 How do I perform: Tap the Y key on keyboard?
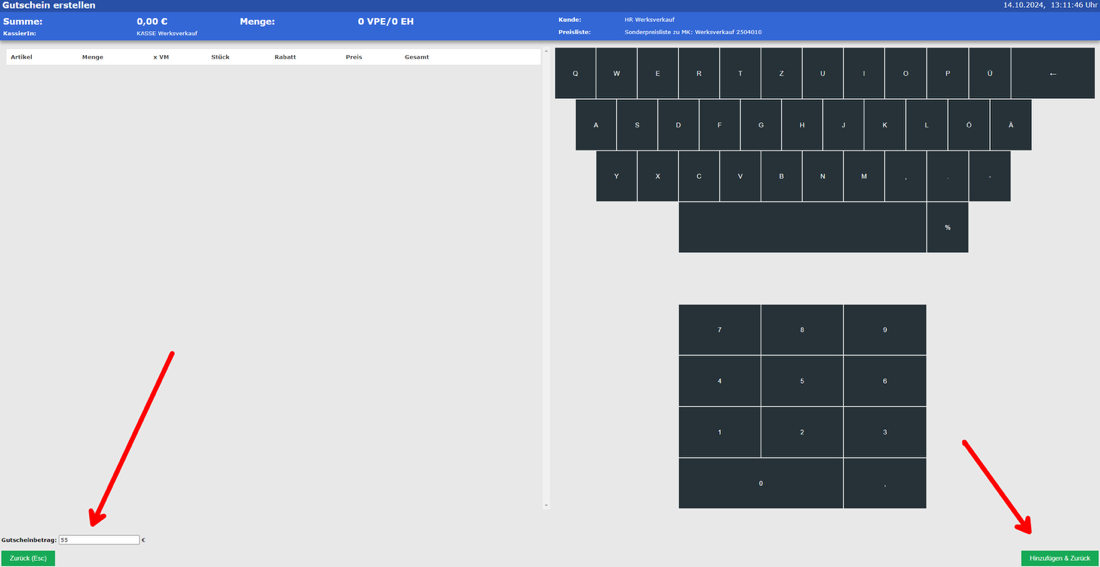(617, 176)
